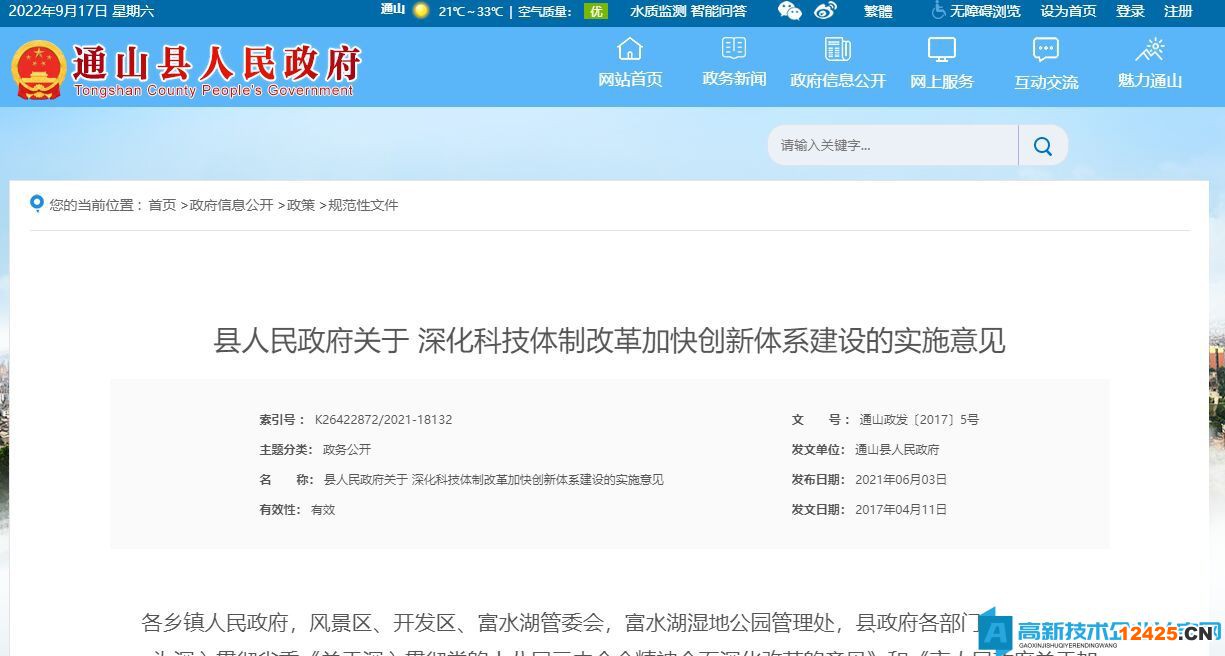Enable 无障碍浏览 accessibility browsing
This screenshot has width=1225, height=656.
coord(988,11)
